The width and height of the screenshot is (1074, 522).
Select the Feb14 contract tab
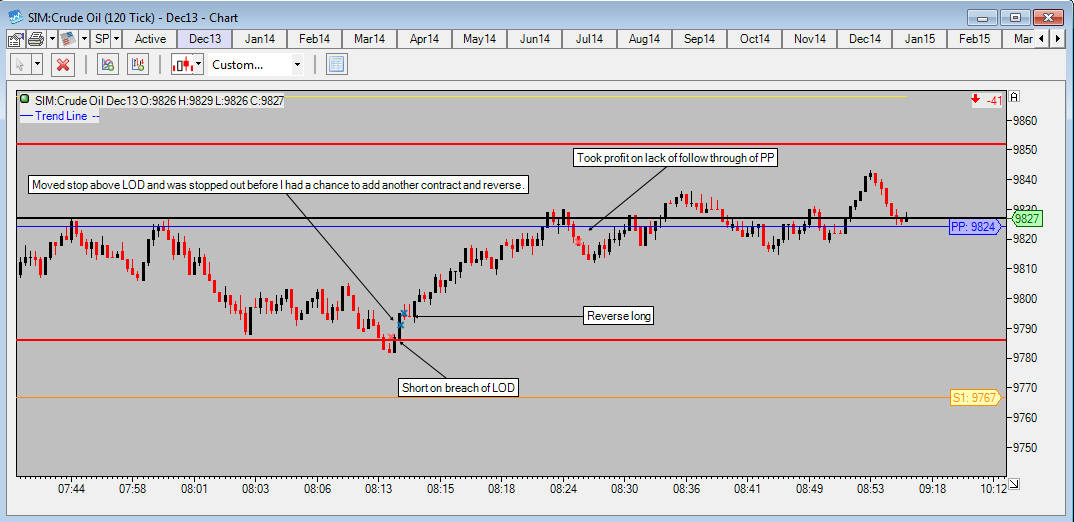(314, 39)
